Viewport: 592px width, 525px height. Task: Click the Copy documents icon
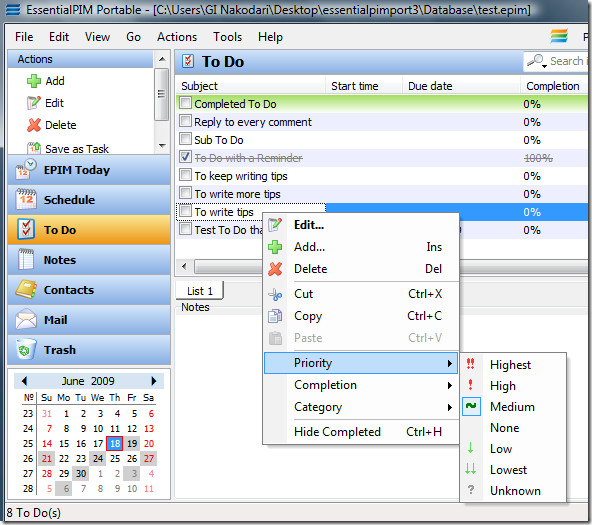[x=275, y=316]
